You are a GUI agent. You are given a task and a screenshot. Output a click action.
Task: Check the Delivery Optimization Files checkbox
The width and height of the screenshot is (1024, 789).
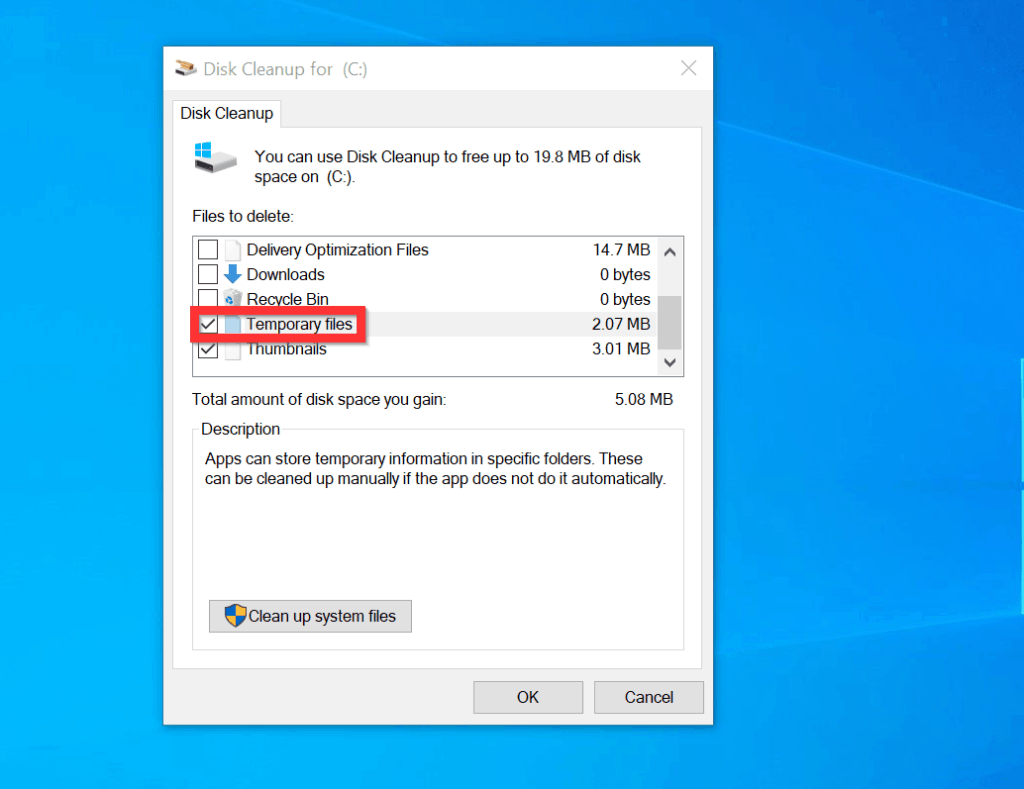coord(208,250)
